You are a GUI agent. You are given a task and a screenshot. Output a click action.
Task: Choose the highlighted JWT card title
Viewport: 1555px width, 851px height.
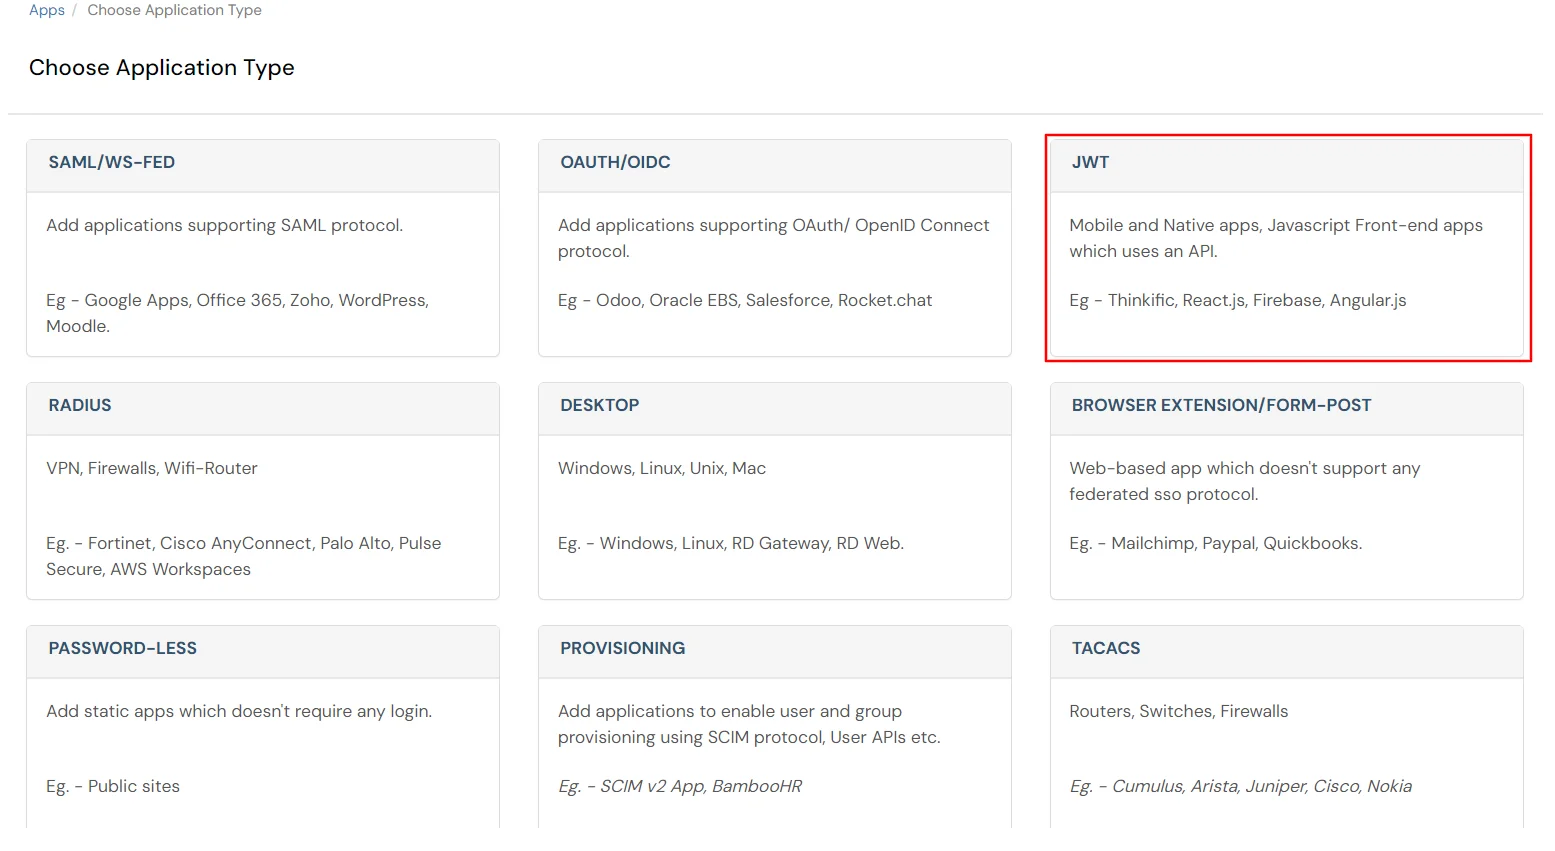click(1090, 163)
